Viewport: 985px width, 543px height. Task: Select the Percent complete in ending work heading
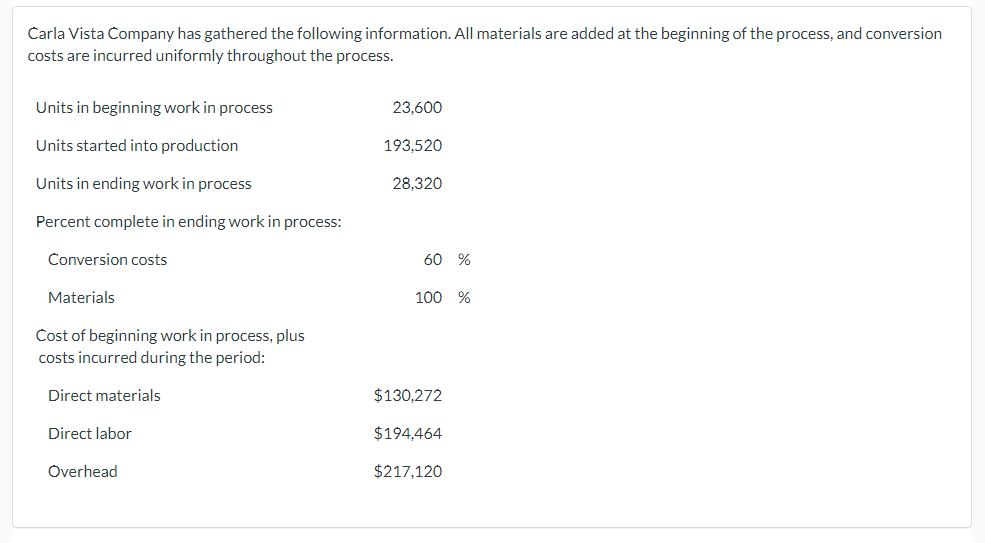click(188, 222)
